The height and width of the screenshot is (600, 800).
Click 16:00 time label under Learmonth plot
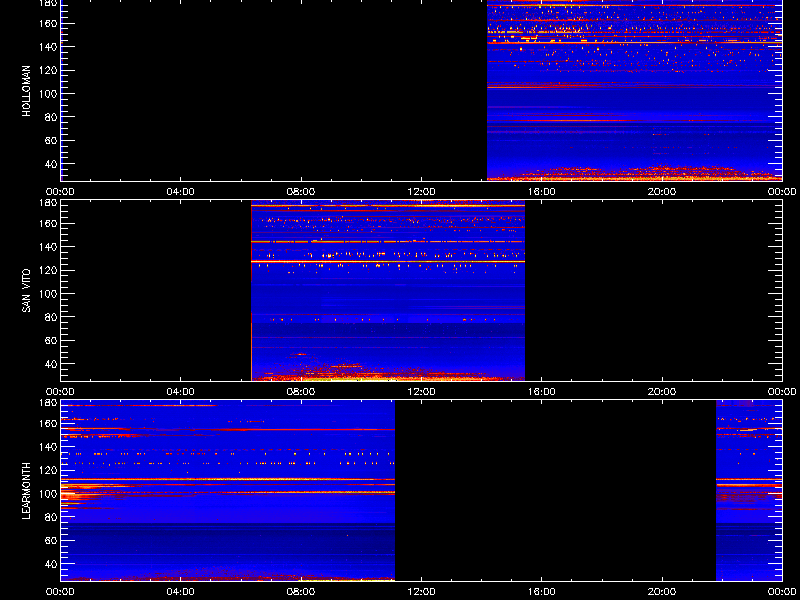click(542, 592)
